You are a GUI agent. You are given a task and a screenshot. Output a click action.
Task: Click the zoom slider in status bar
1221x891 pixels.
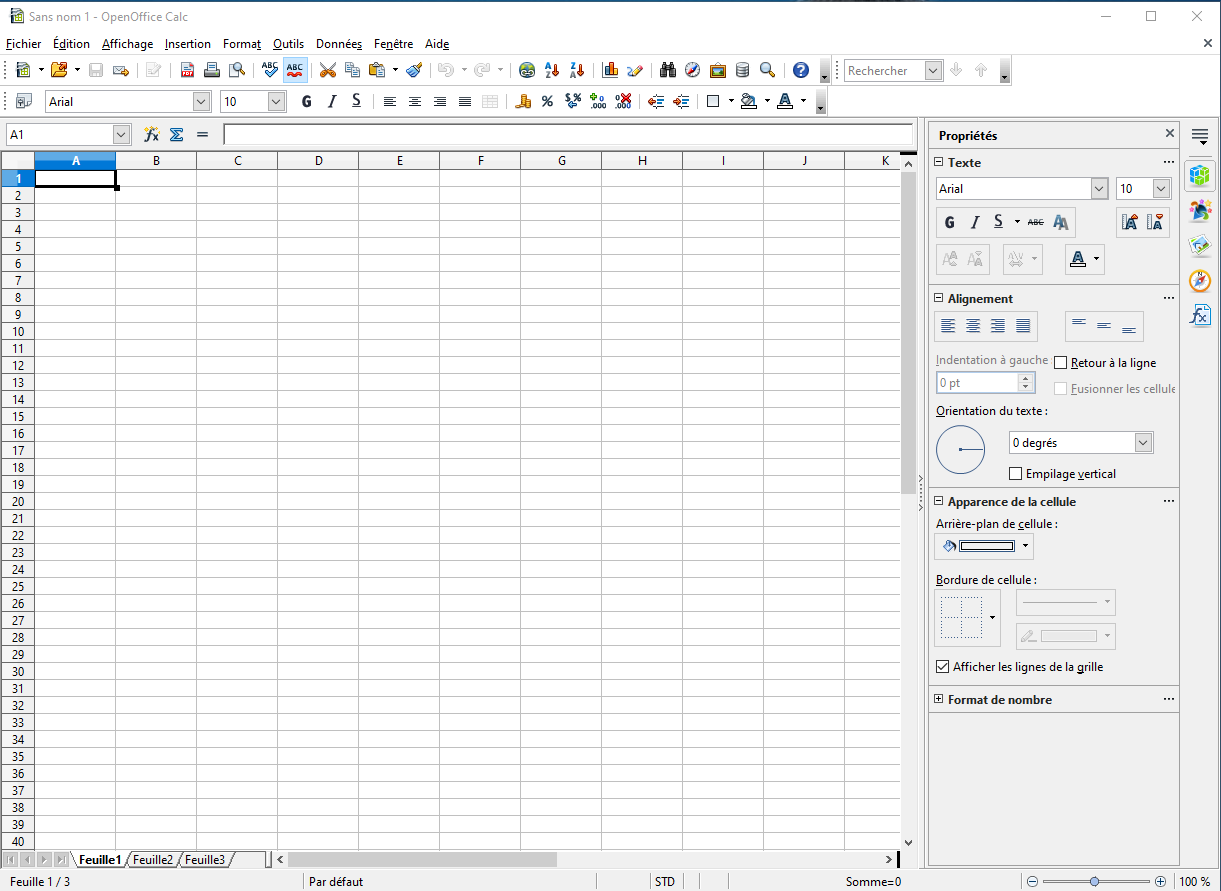(x=1095, y=882)
